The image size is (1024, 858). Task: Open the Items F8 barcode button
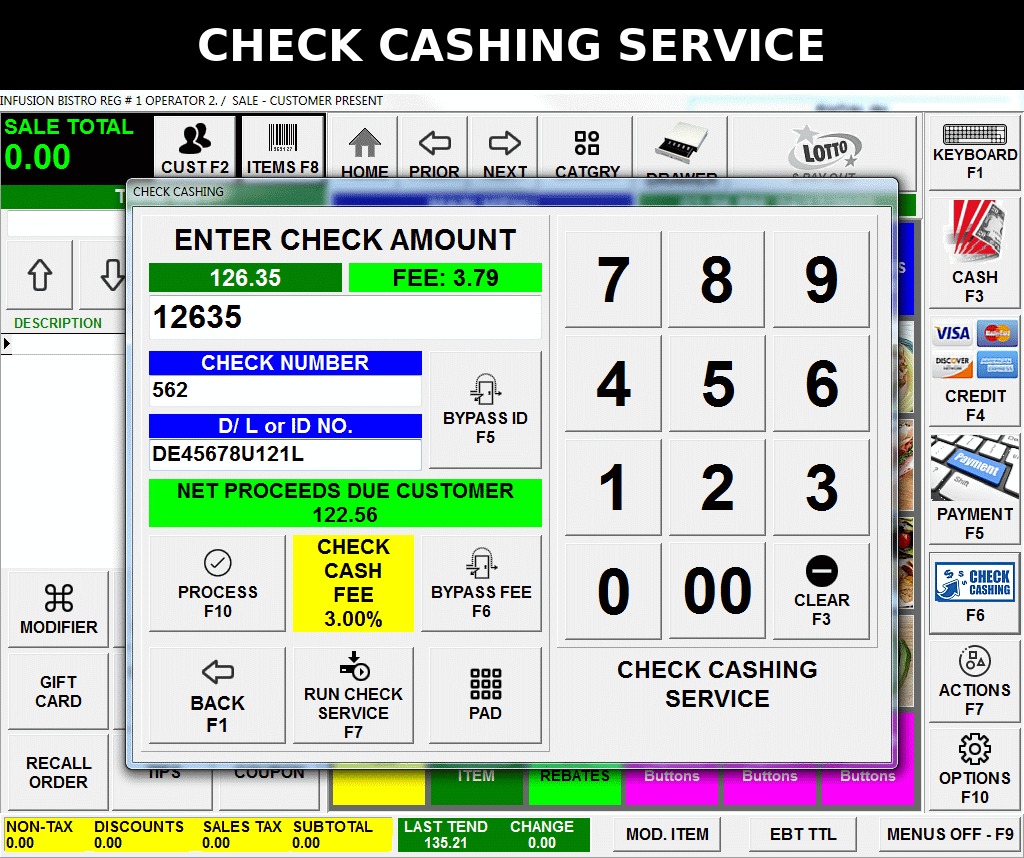pyautogui.click(x=282, y=148)
